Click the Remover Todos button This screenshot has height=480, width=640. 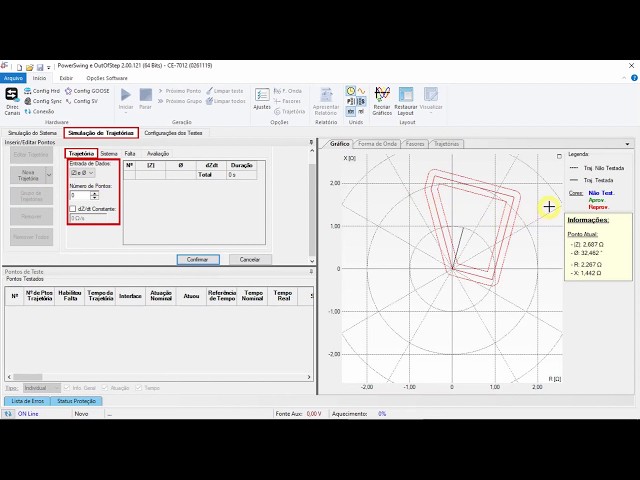pos(31,237)
